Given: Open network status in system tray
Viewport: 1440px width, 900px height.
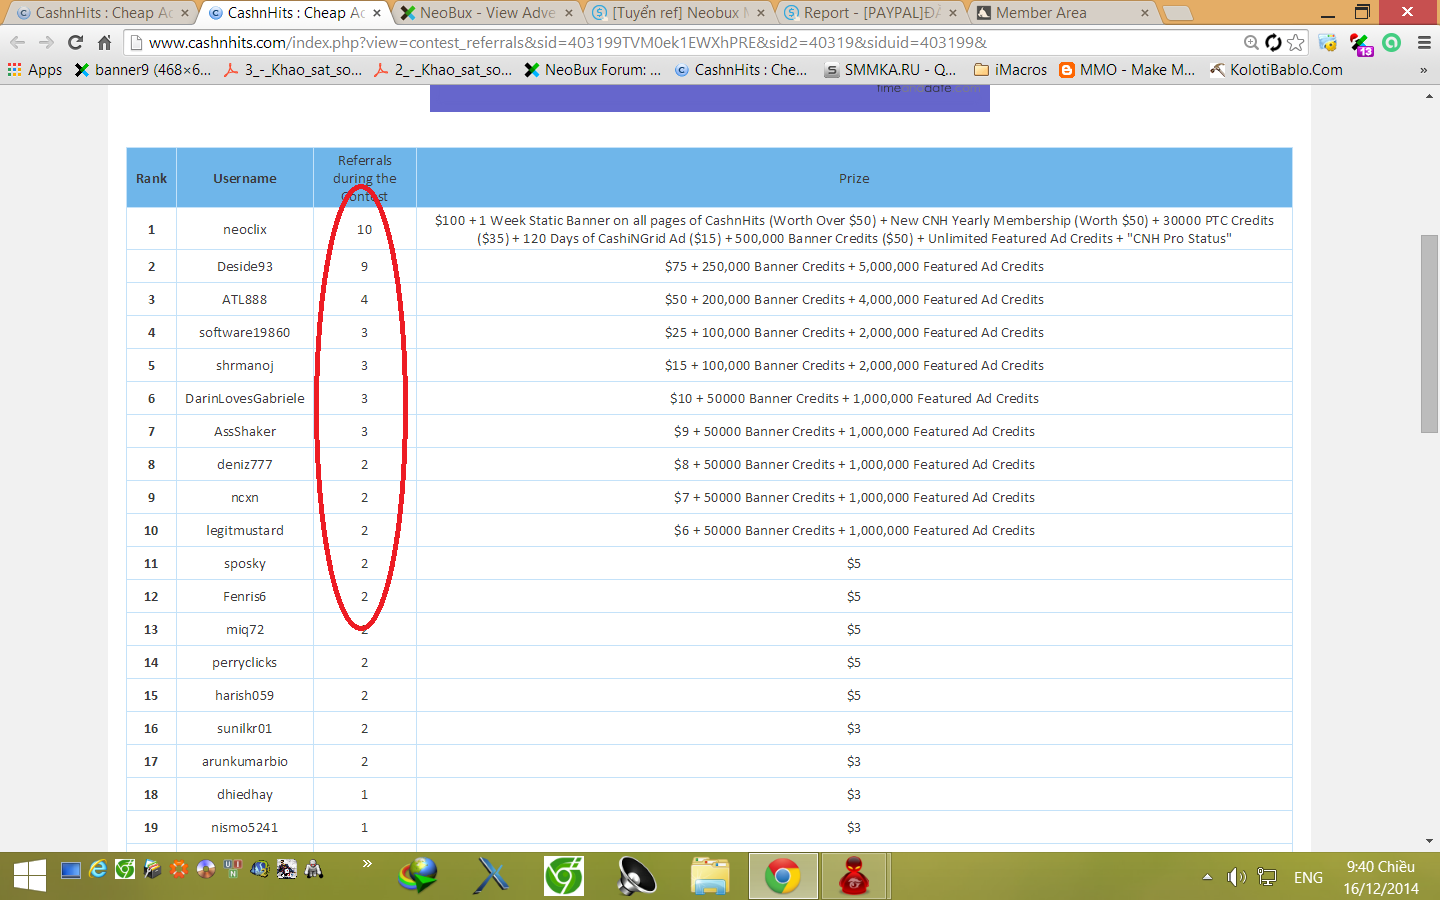Looking at the screenshot, I should pyautogui.click(x=1267, y=877).
